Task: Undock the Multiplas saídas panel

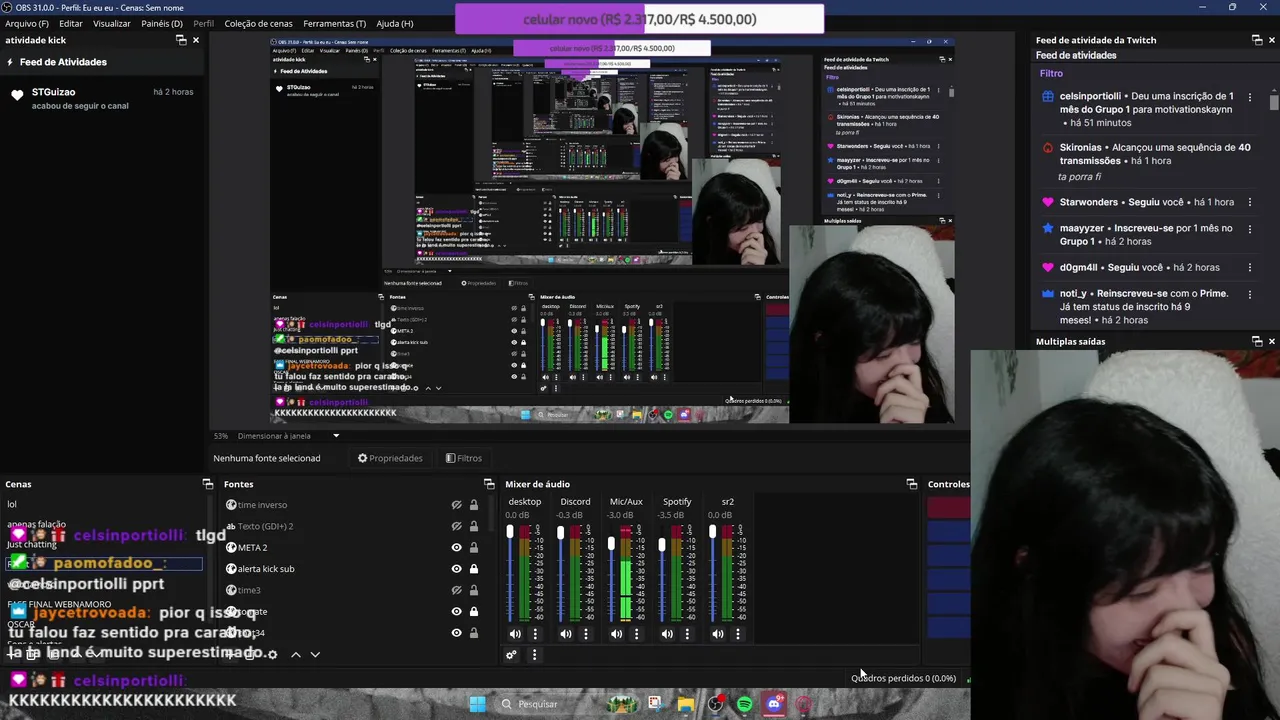Action: point(1257,341)
